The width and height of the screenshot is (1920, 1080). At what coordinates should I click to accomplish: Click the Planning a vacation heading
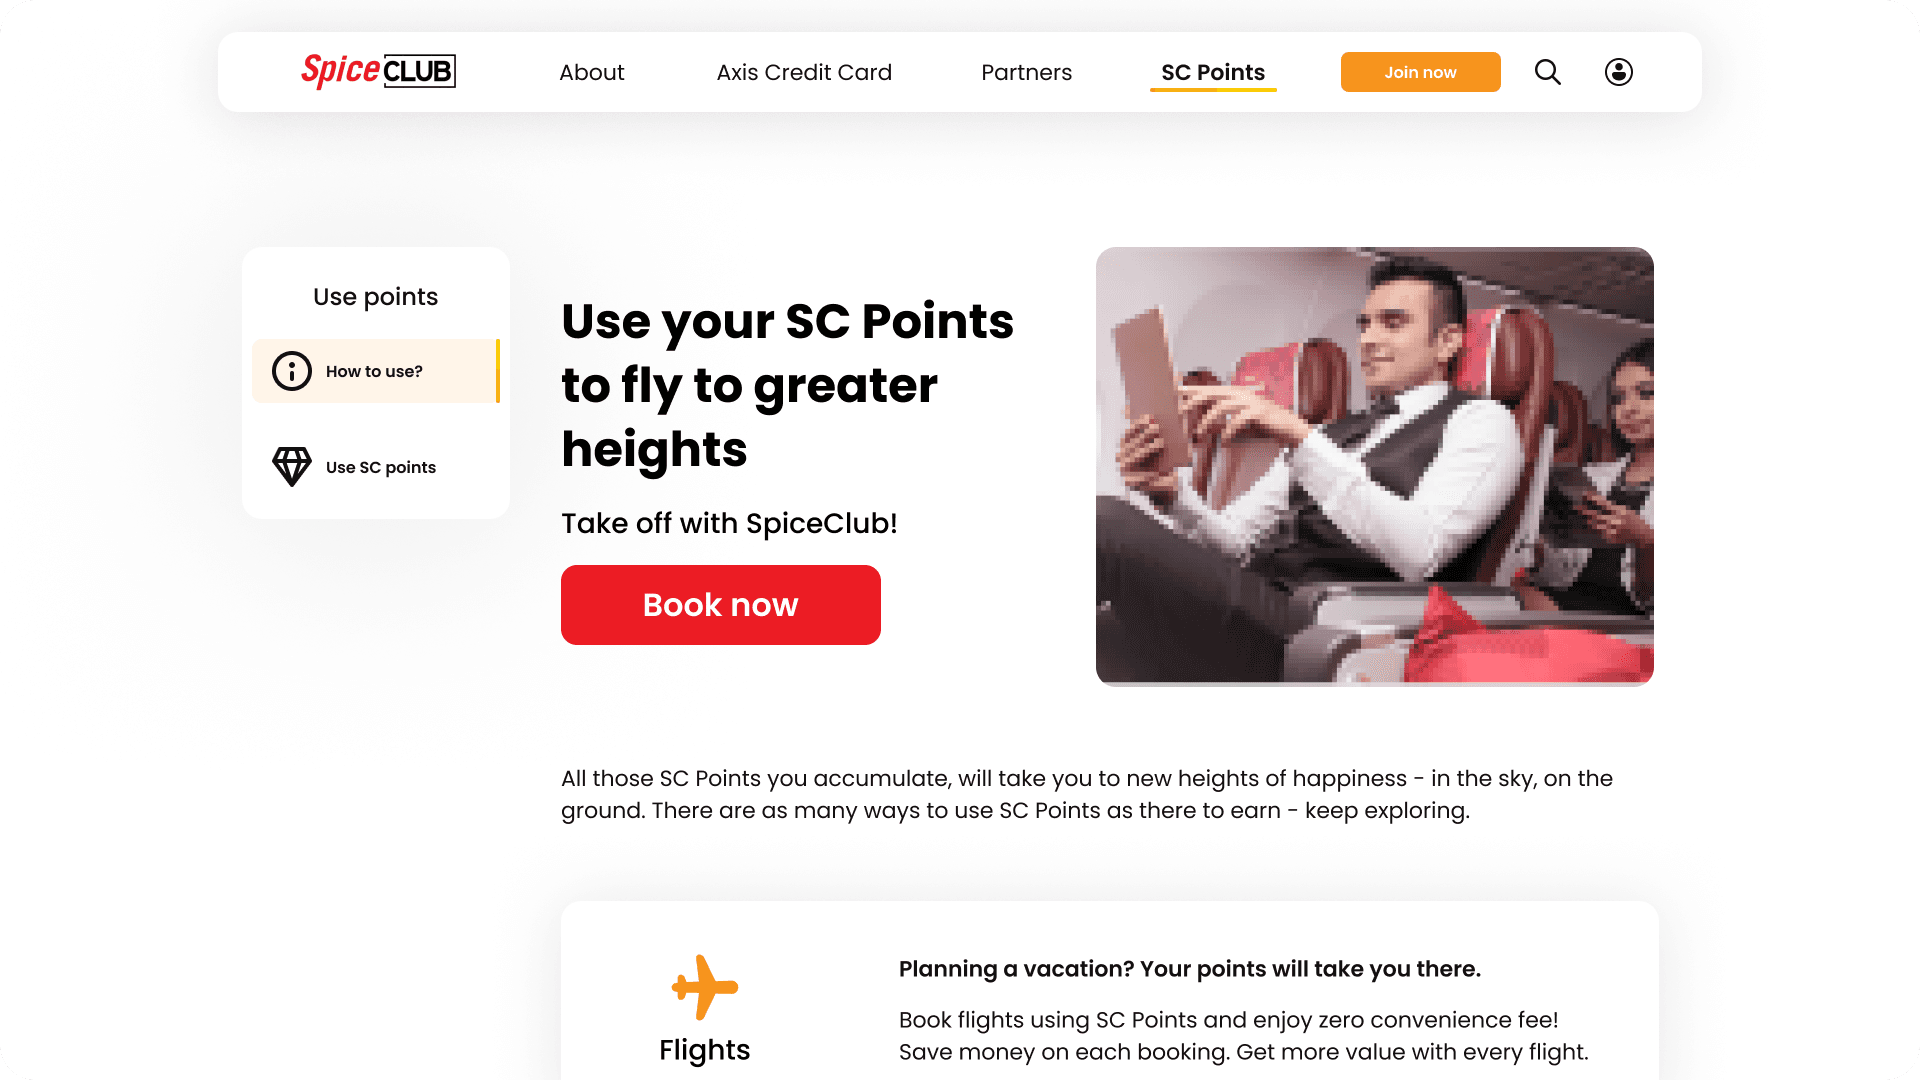point(1190,969)
